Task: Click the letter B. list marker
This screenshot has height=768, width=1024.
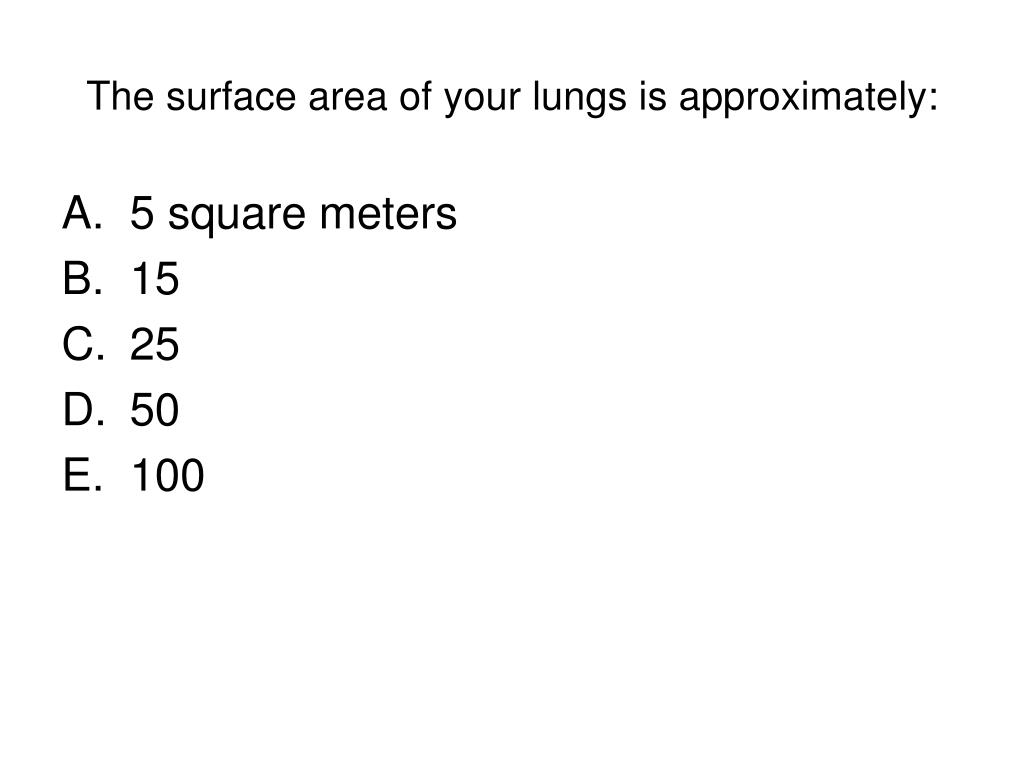Action: [82, 279]
